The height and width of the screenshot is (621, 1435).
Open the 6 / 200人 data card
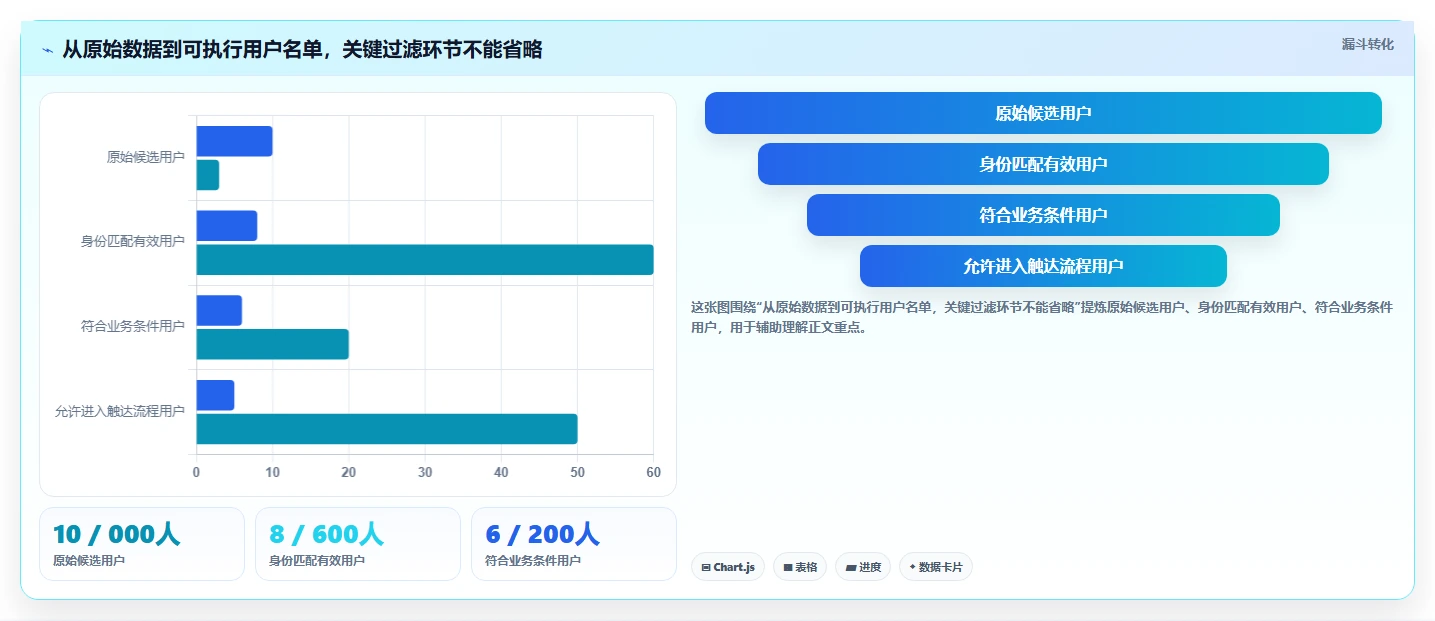pos(574,544)
